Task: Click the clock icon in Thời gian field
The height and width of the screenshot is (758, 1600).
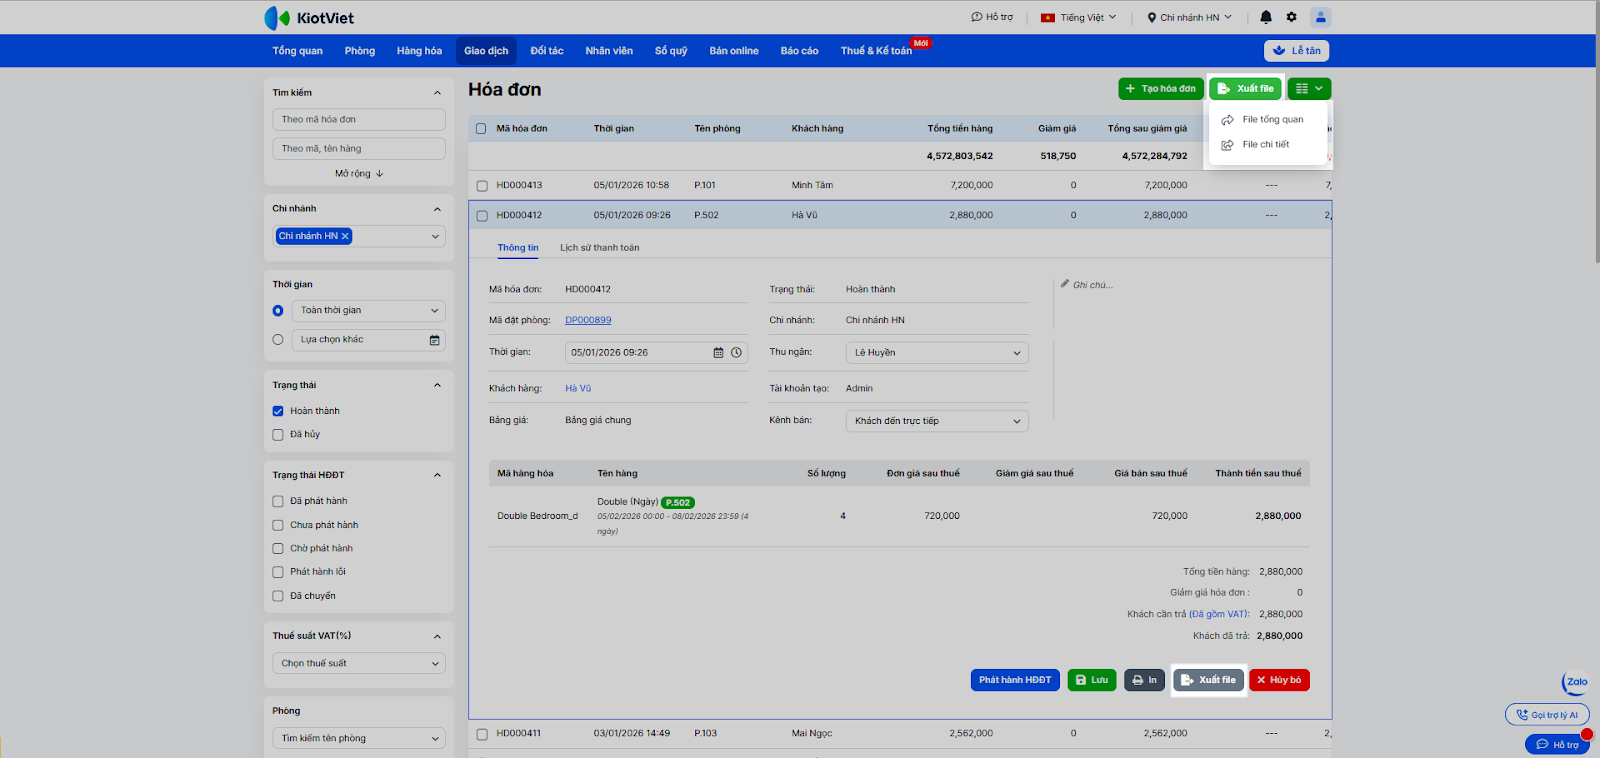Action: coord(736,353)
